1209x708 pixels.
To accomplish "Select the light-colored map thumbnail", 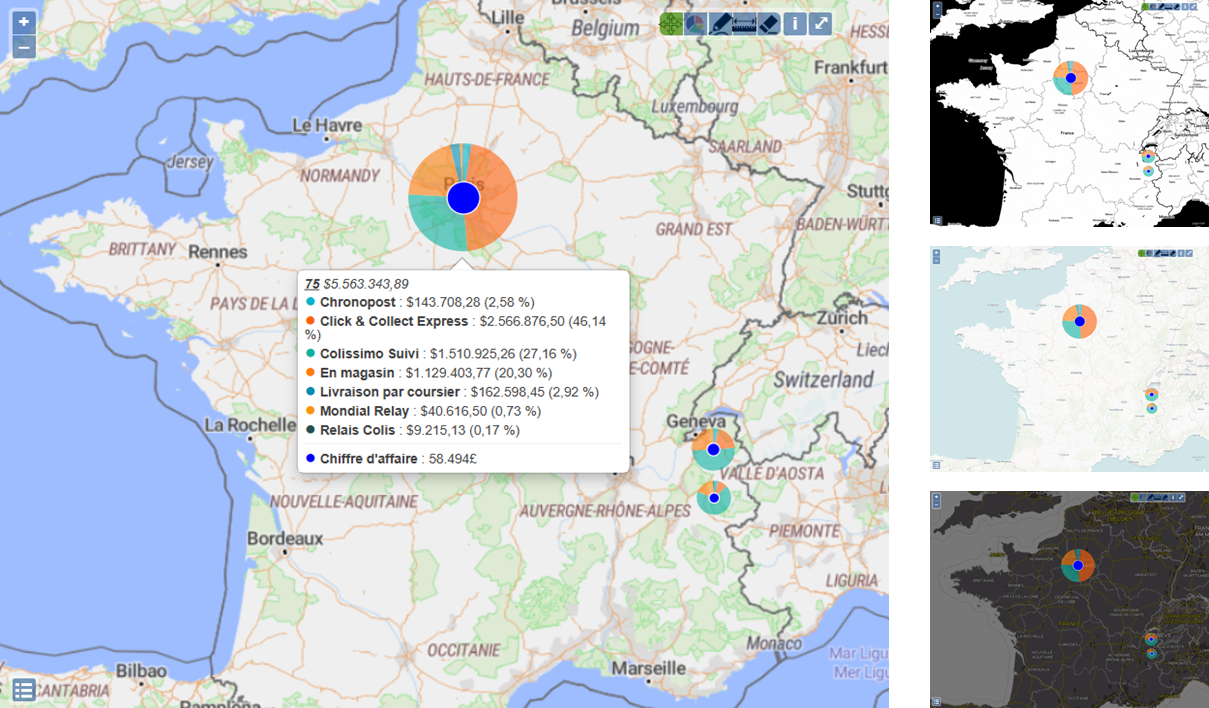I will (x=1069, y=359).
